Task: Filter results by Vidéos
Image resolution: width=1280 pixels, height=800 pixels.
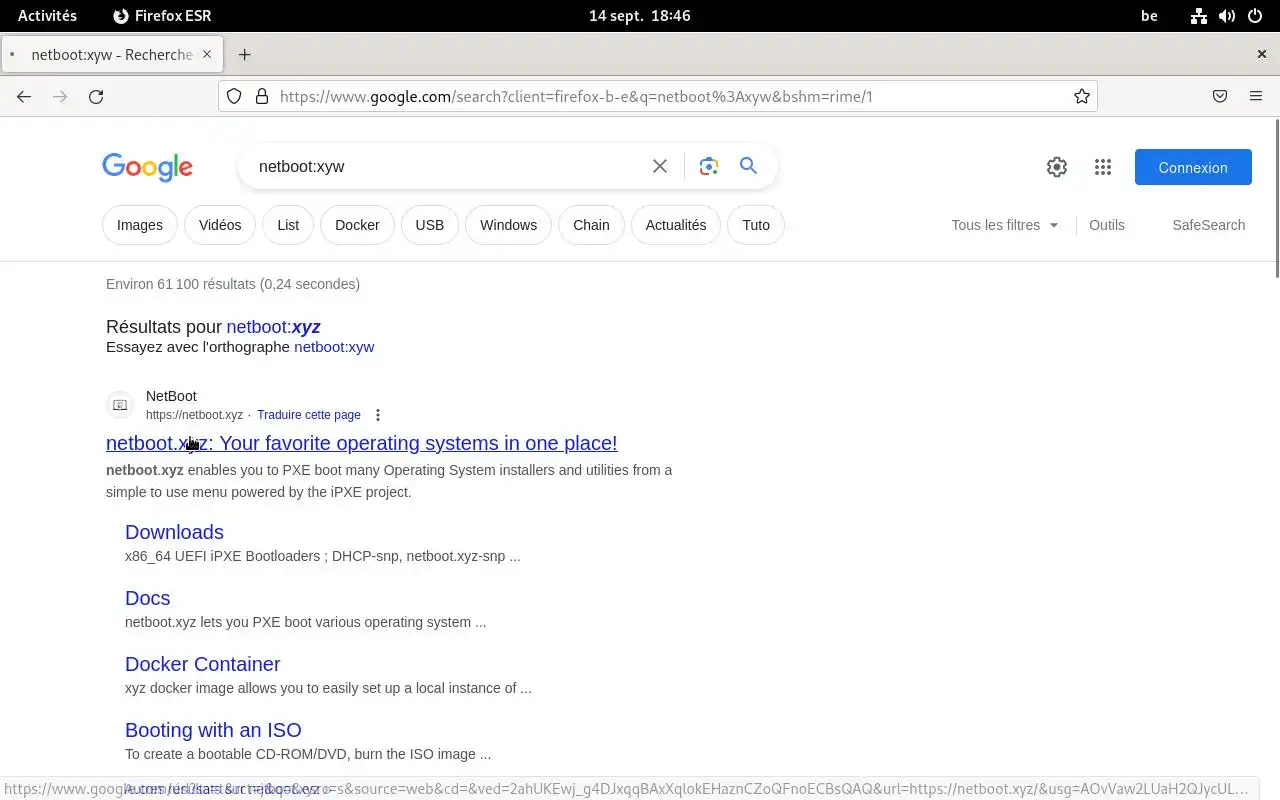Action: pos(220,225)
